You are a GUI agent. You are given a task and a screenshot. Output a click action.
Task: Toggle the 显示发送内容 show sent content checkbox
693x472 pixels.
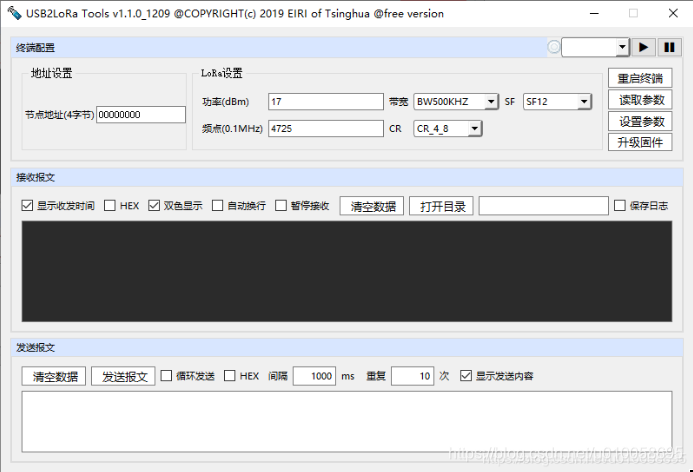[466, 376]
